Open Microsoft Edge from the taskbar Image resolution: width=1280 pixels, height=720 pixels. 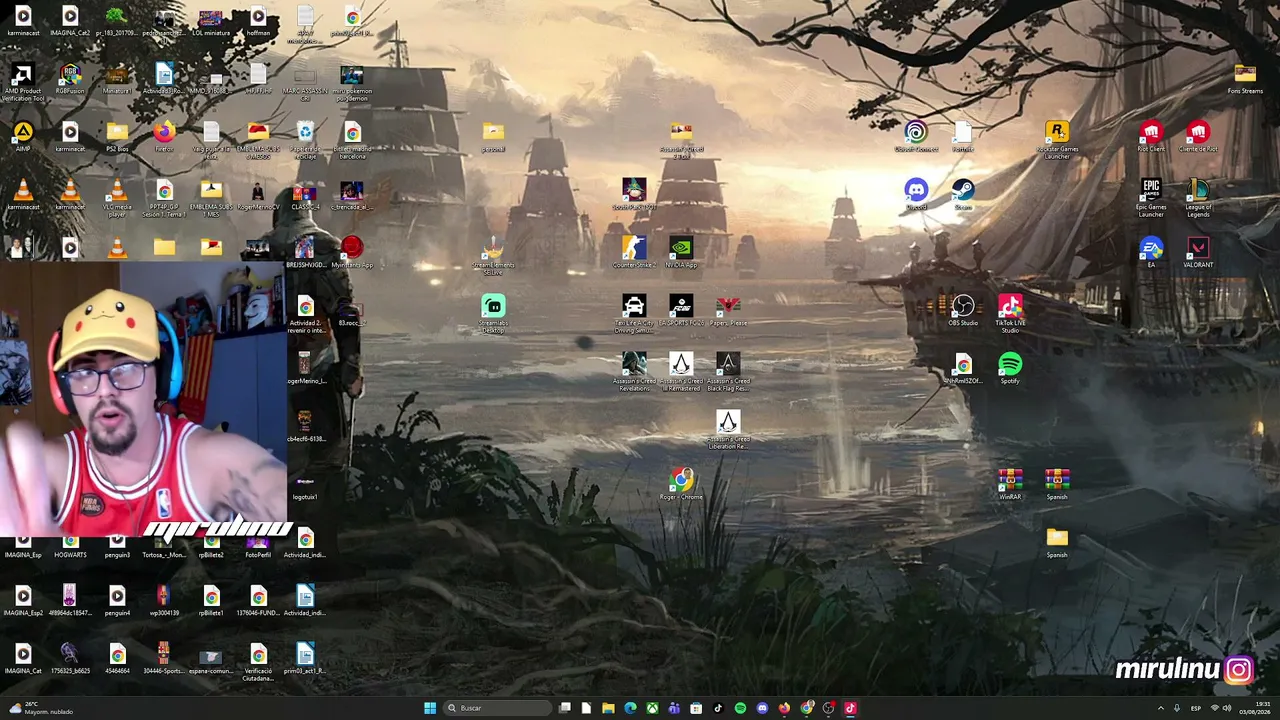click(630, 708)
